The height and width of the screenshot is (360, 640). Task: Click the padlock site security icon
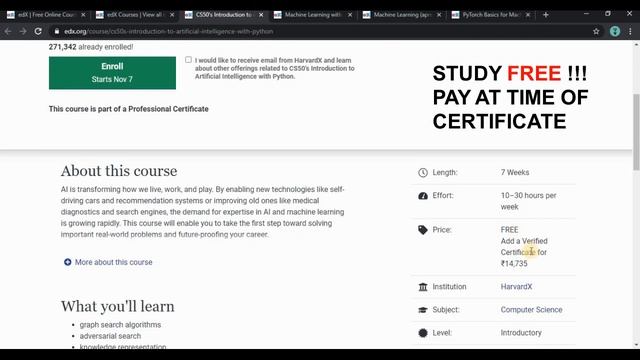pyautogui.click(x=57, y=31)
